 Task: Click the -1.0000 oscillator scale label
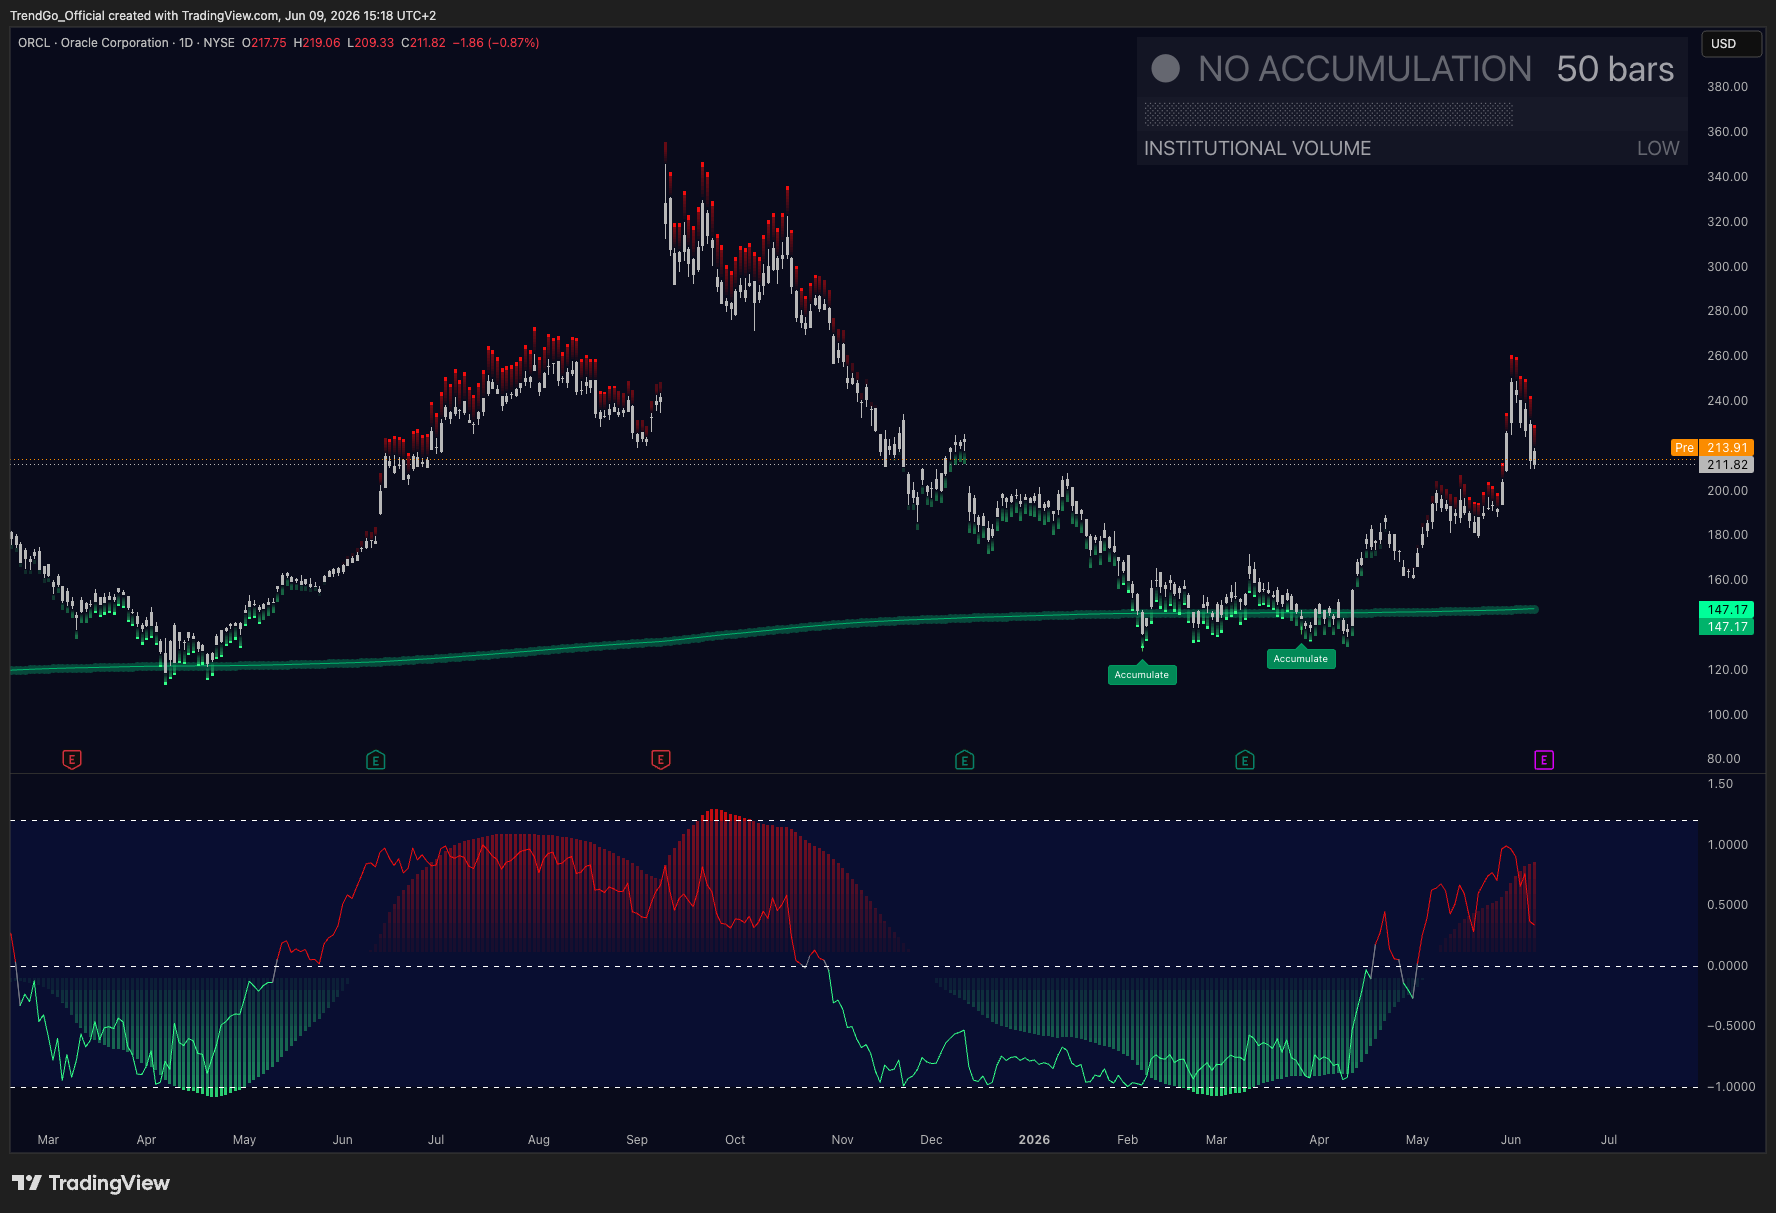pos(1730,1087)
